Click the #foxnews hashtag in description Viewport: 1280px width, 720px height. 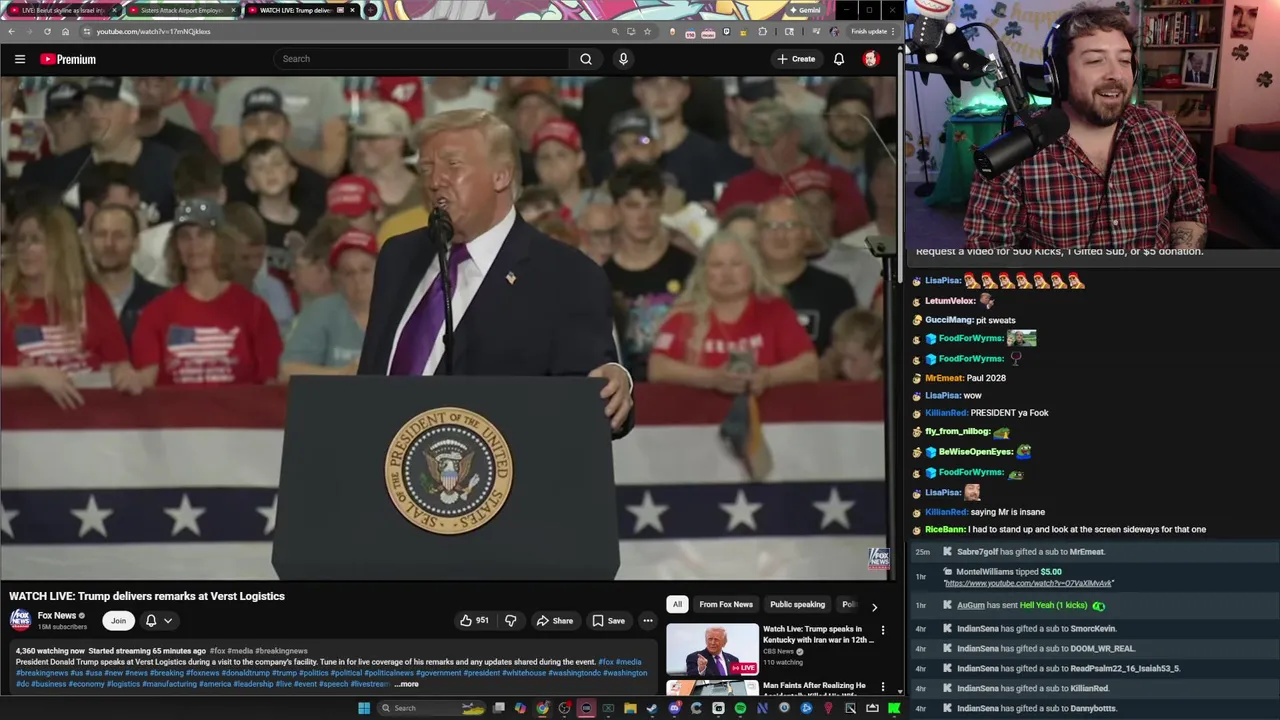coord(202,673)
